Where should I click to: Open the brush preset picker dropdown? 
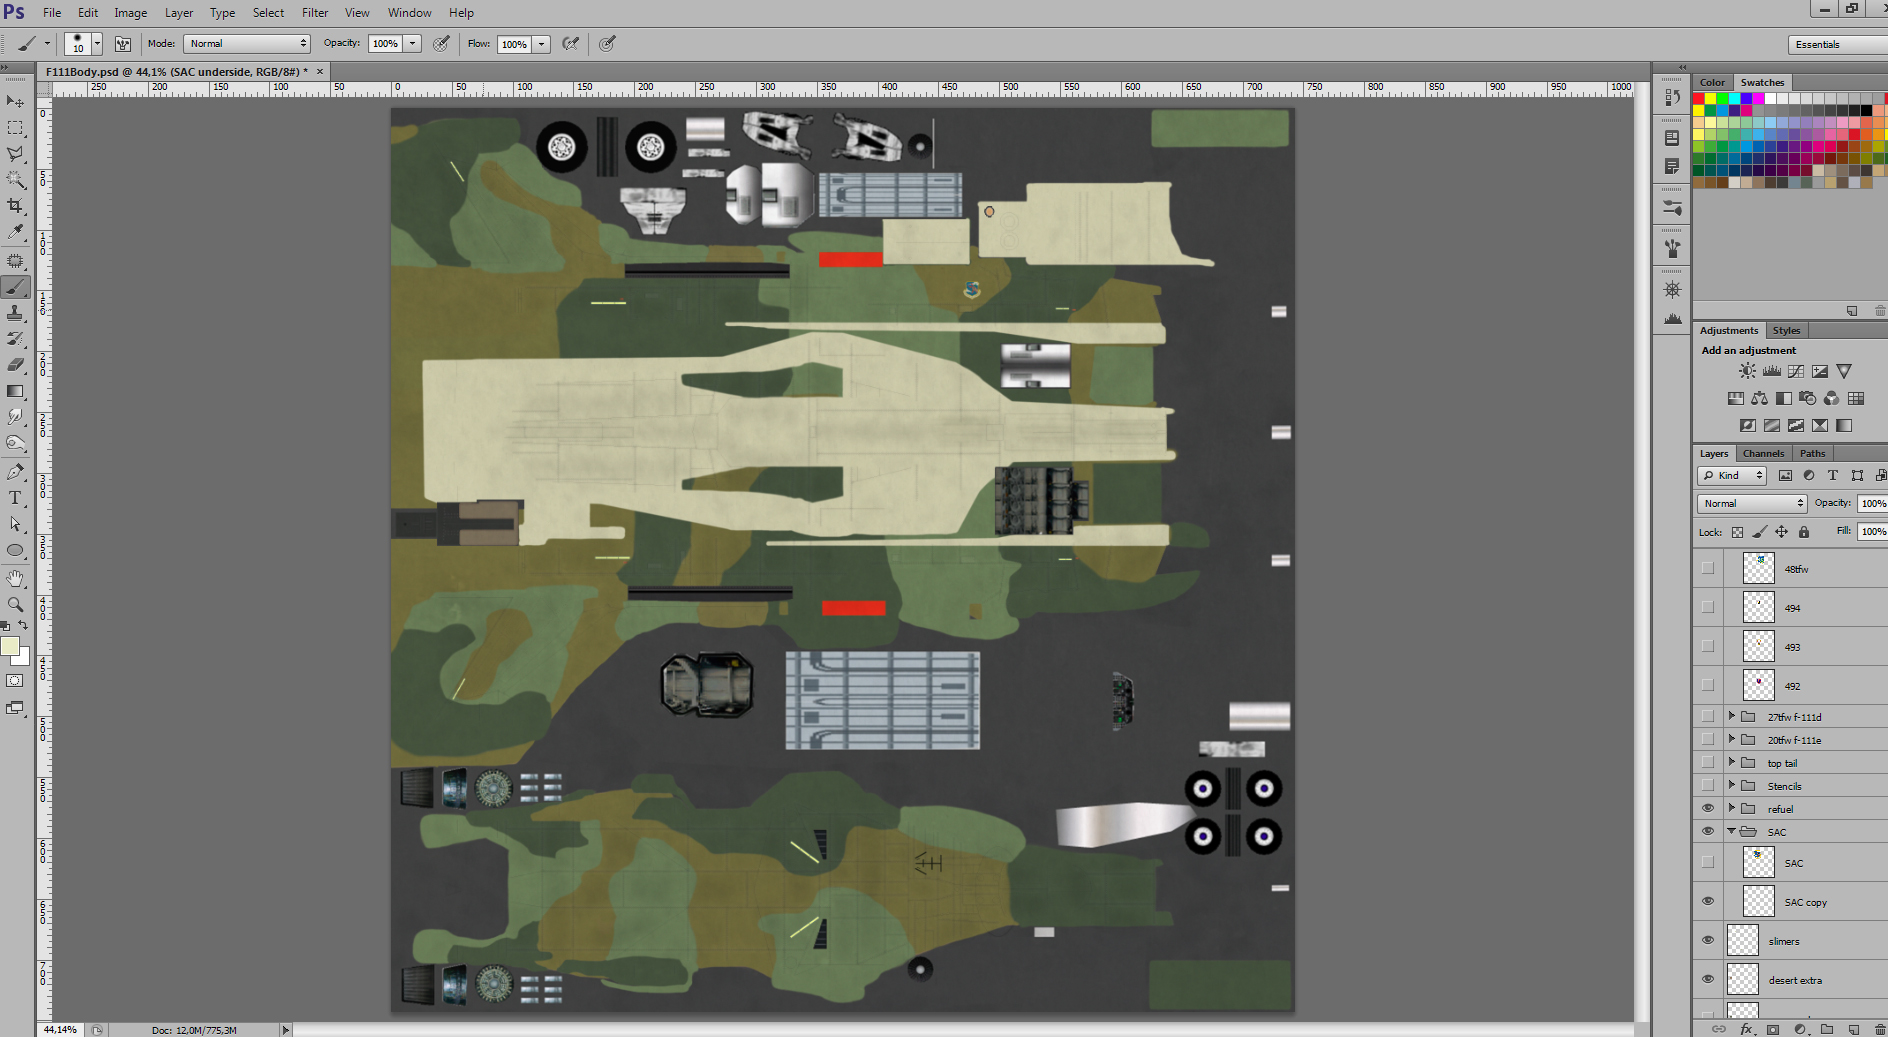coord(97,44)
